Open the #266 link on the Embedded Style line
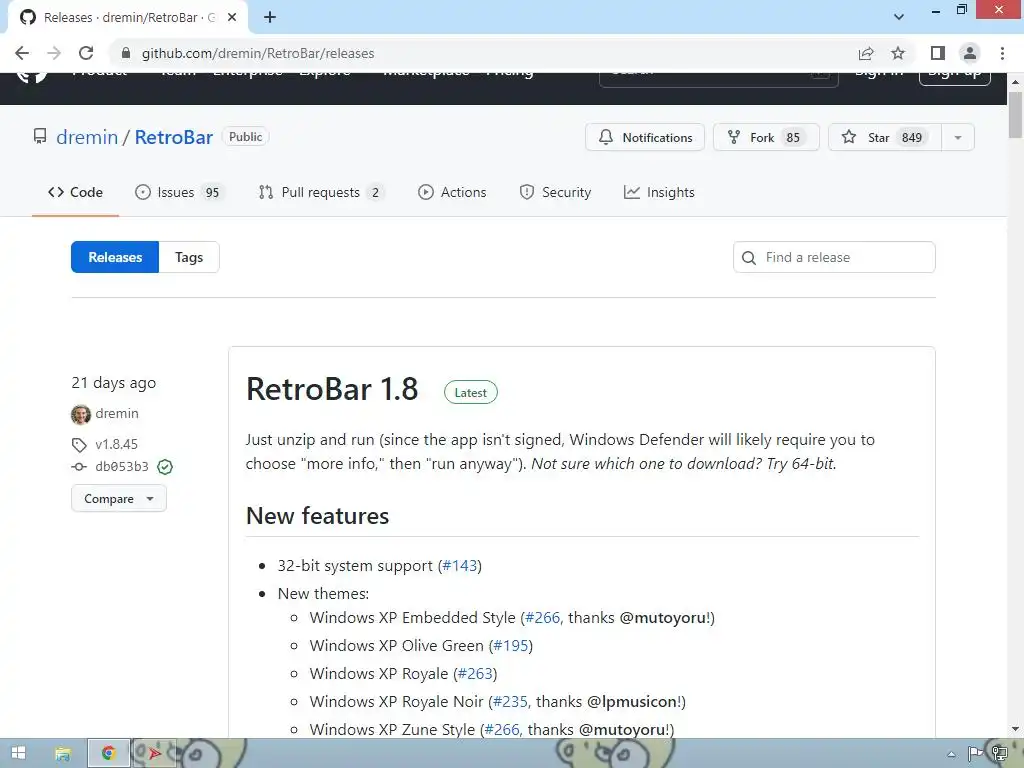This screenshot has width=1024, height=768. 543,618
